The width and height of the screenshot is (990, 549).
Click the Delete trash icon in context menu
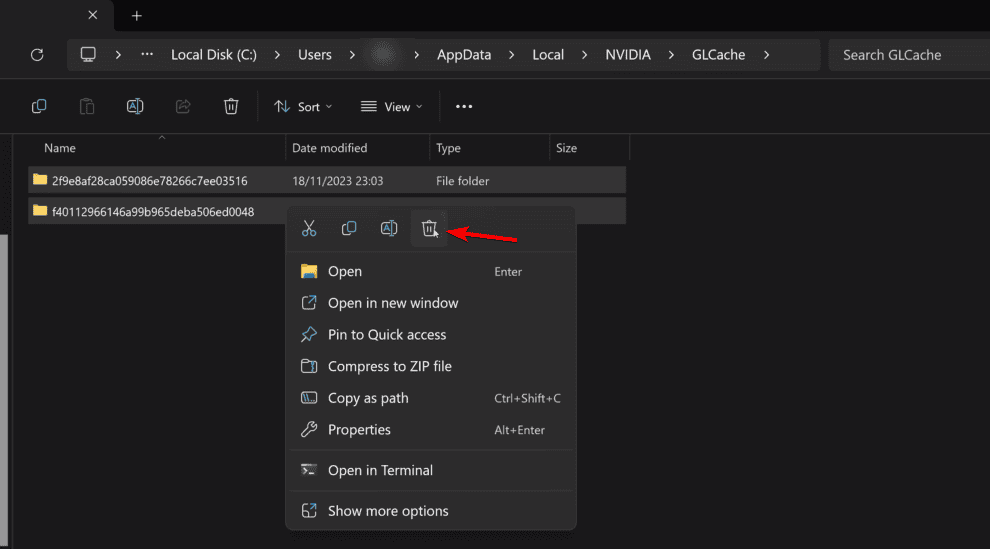click(429, 228)
